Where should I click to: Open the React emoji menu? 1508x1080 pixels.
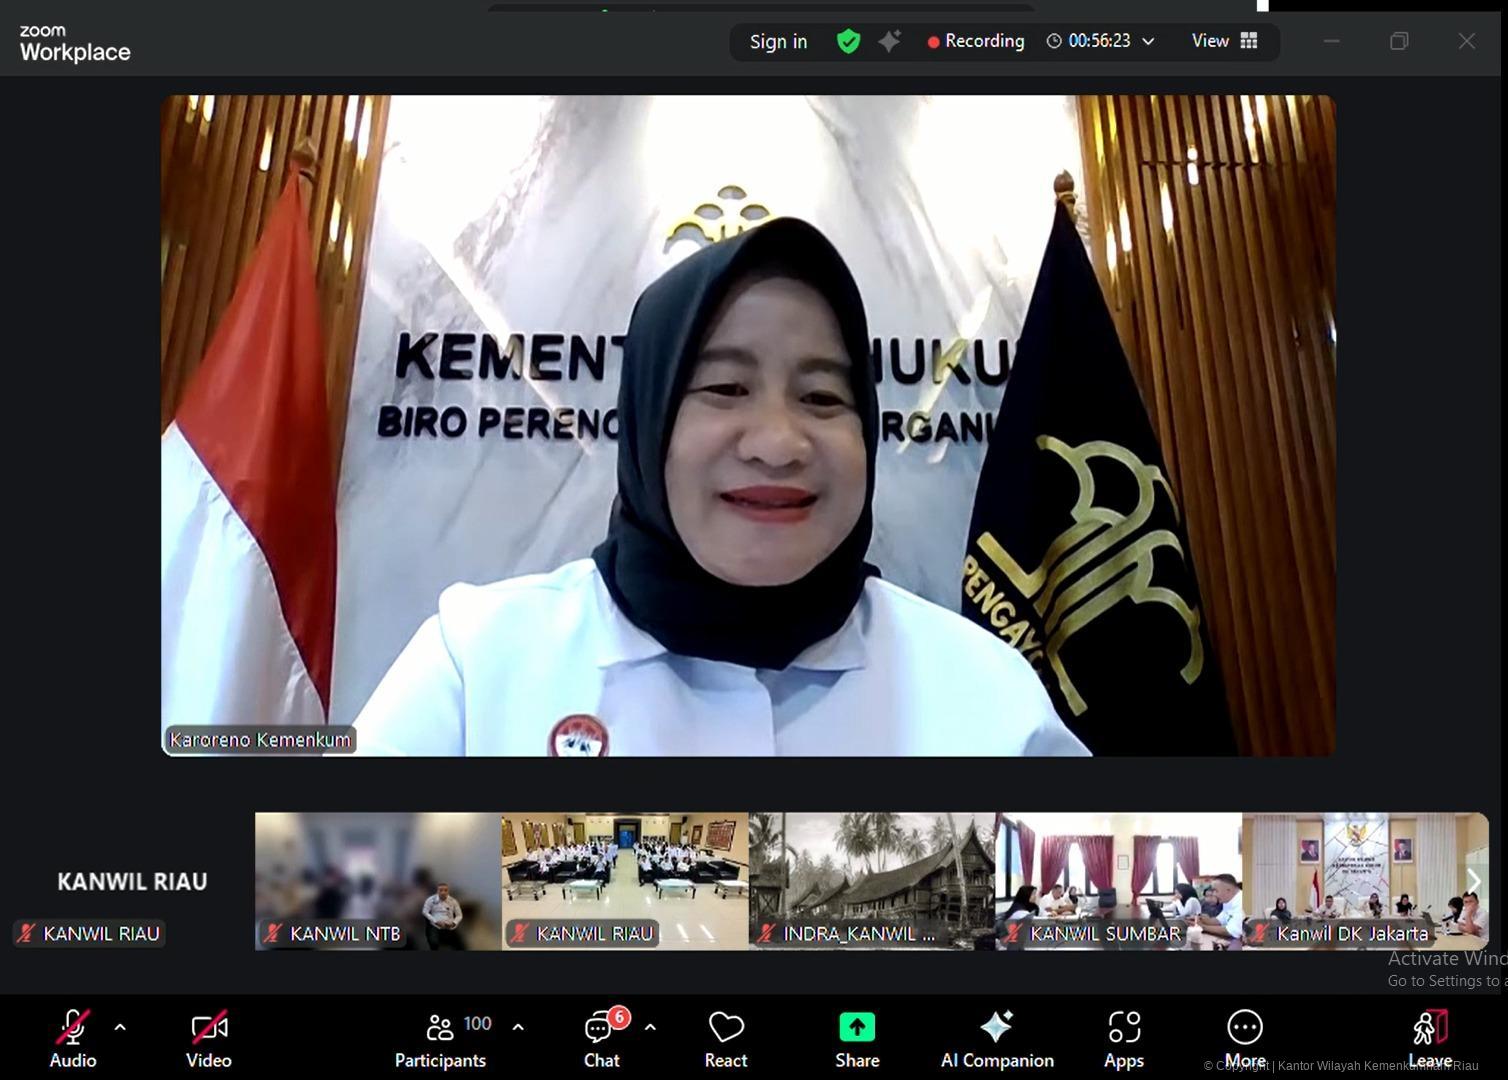(x=726, y=1040)
